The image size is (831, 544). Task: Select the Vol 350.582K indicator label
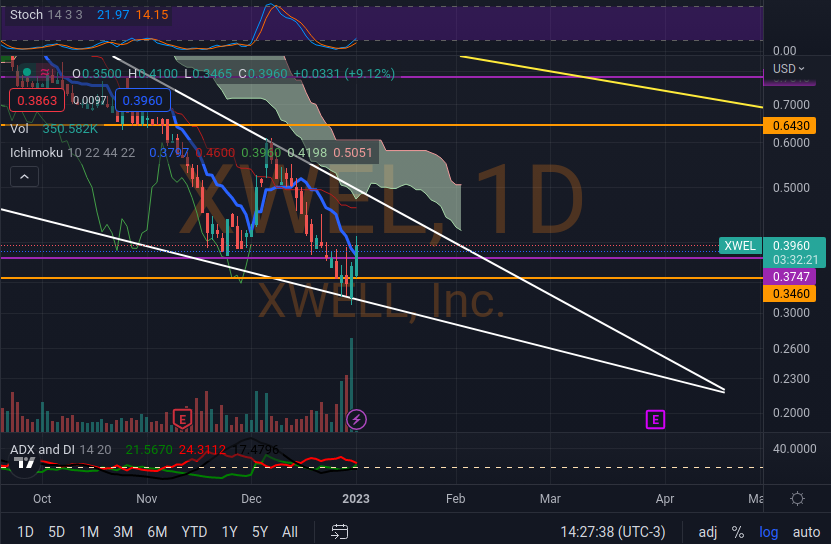pyautogui.click(x=54, y=129)
